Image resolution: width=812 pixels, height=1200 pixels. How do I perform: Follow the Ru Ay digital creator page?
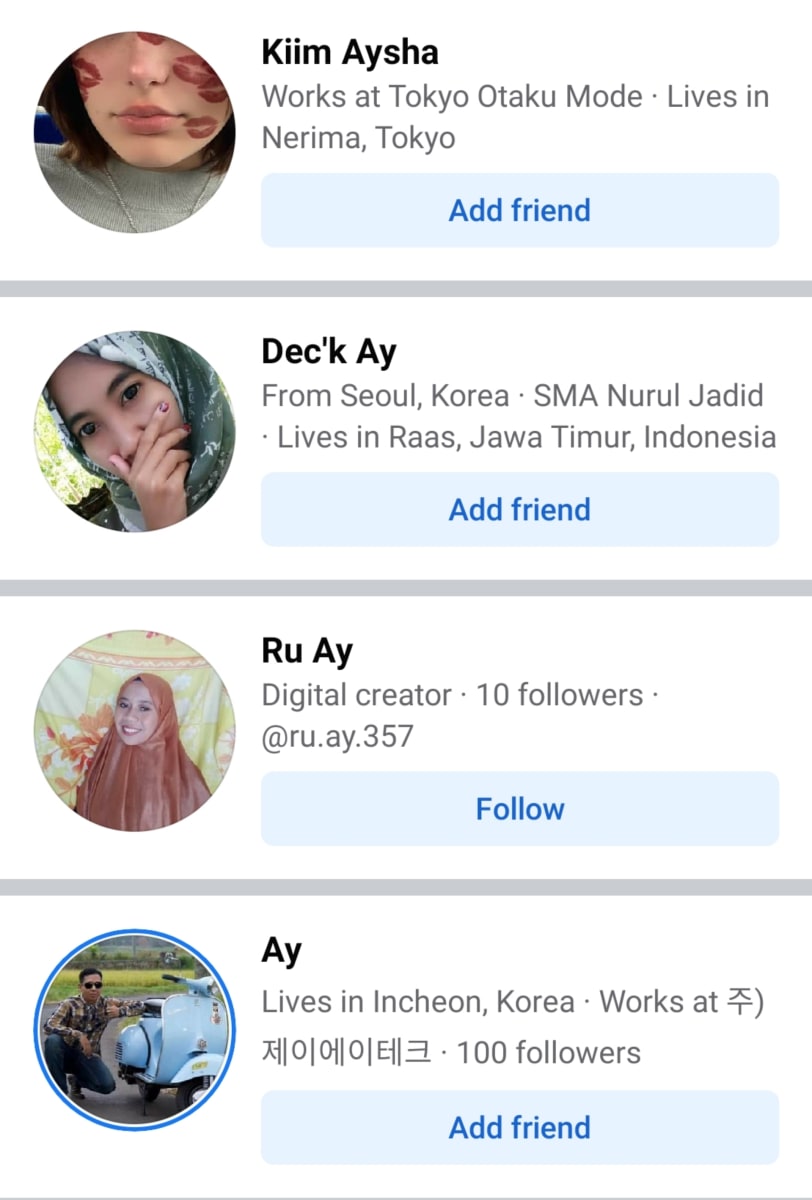520,808
